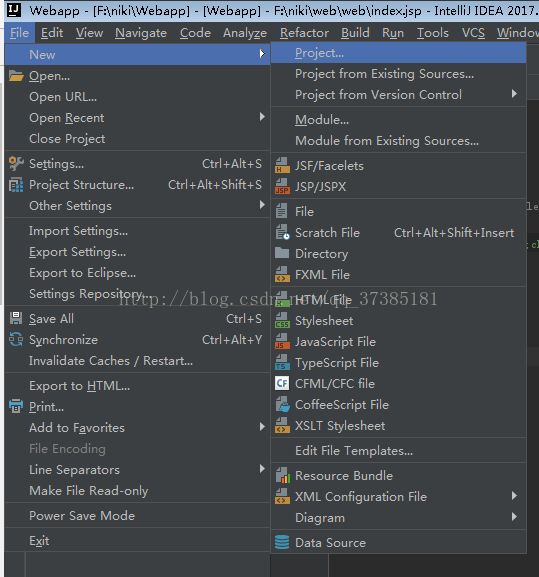This screenshot has width=539, height=577.
Task: Click the Scratch File clock icon
Action: 282,233
